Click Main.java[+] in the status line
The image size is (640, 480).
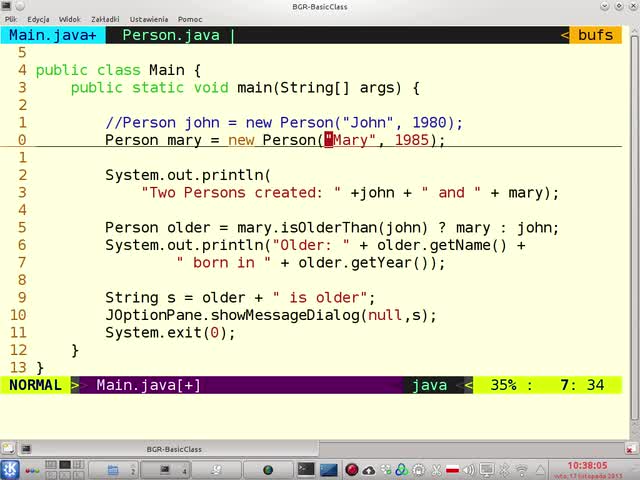click(x=148, y=385)
